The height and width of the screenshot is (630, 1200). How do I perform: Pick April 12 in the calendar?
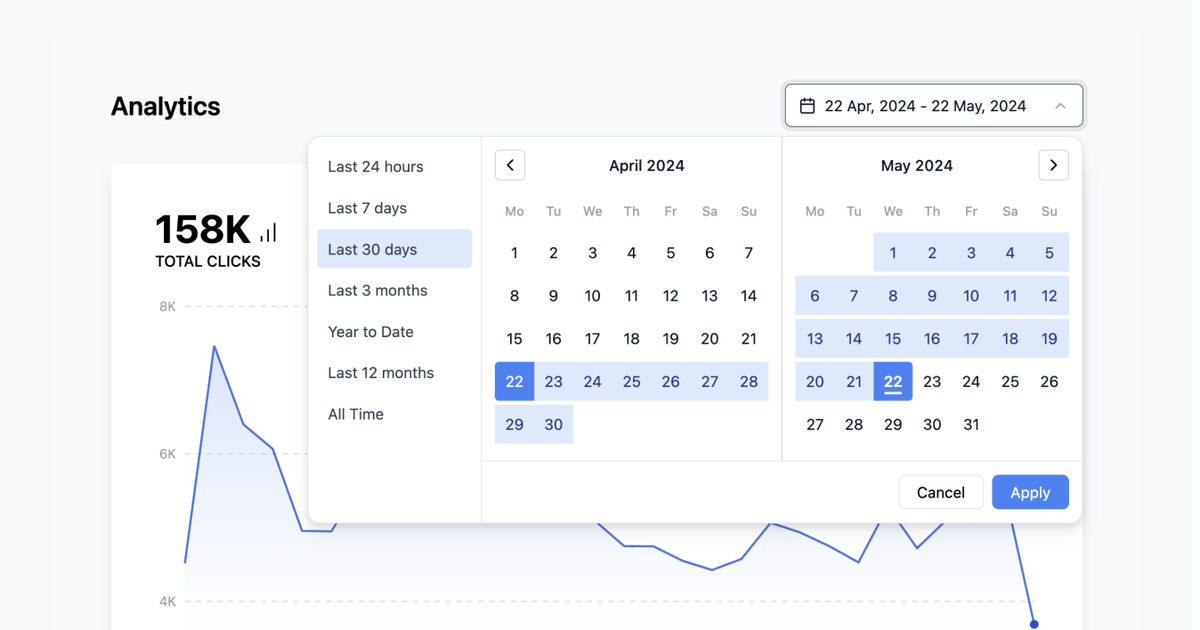click(671, 296)
